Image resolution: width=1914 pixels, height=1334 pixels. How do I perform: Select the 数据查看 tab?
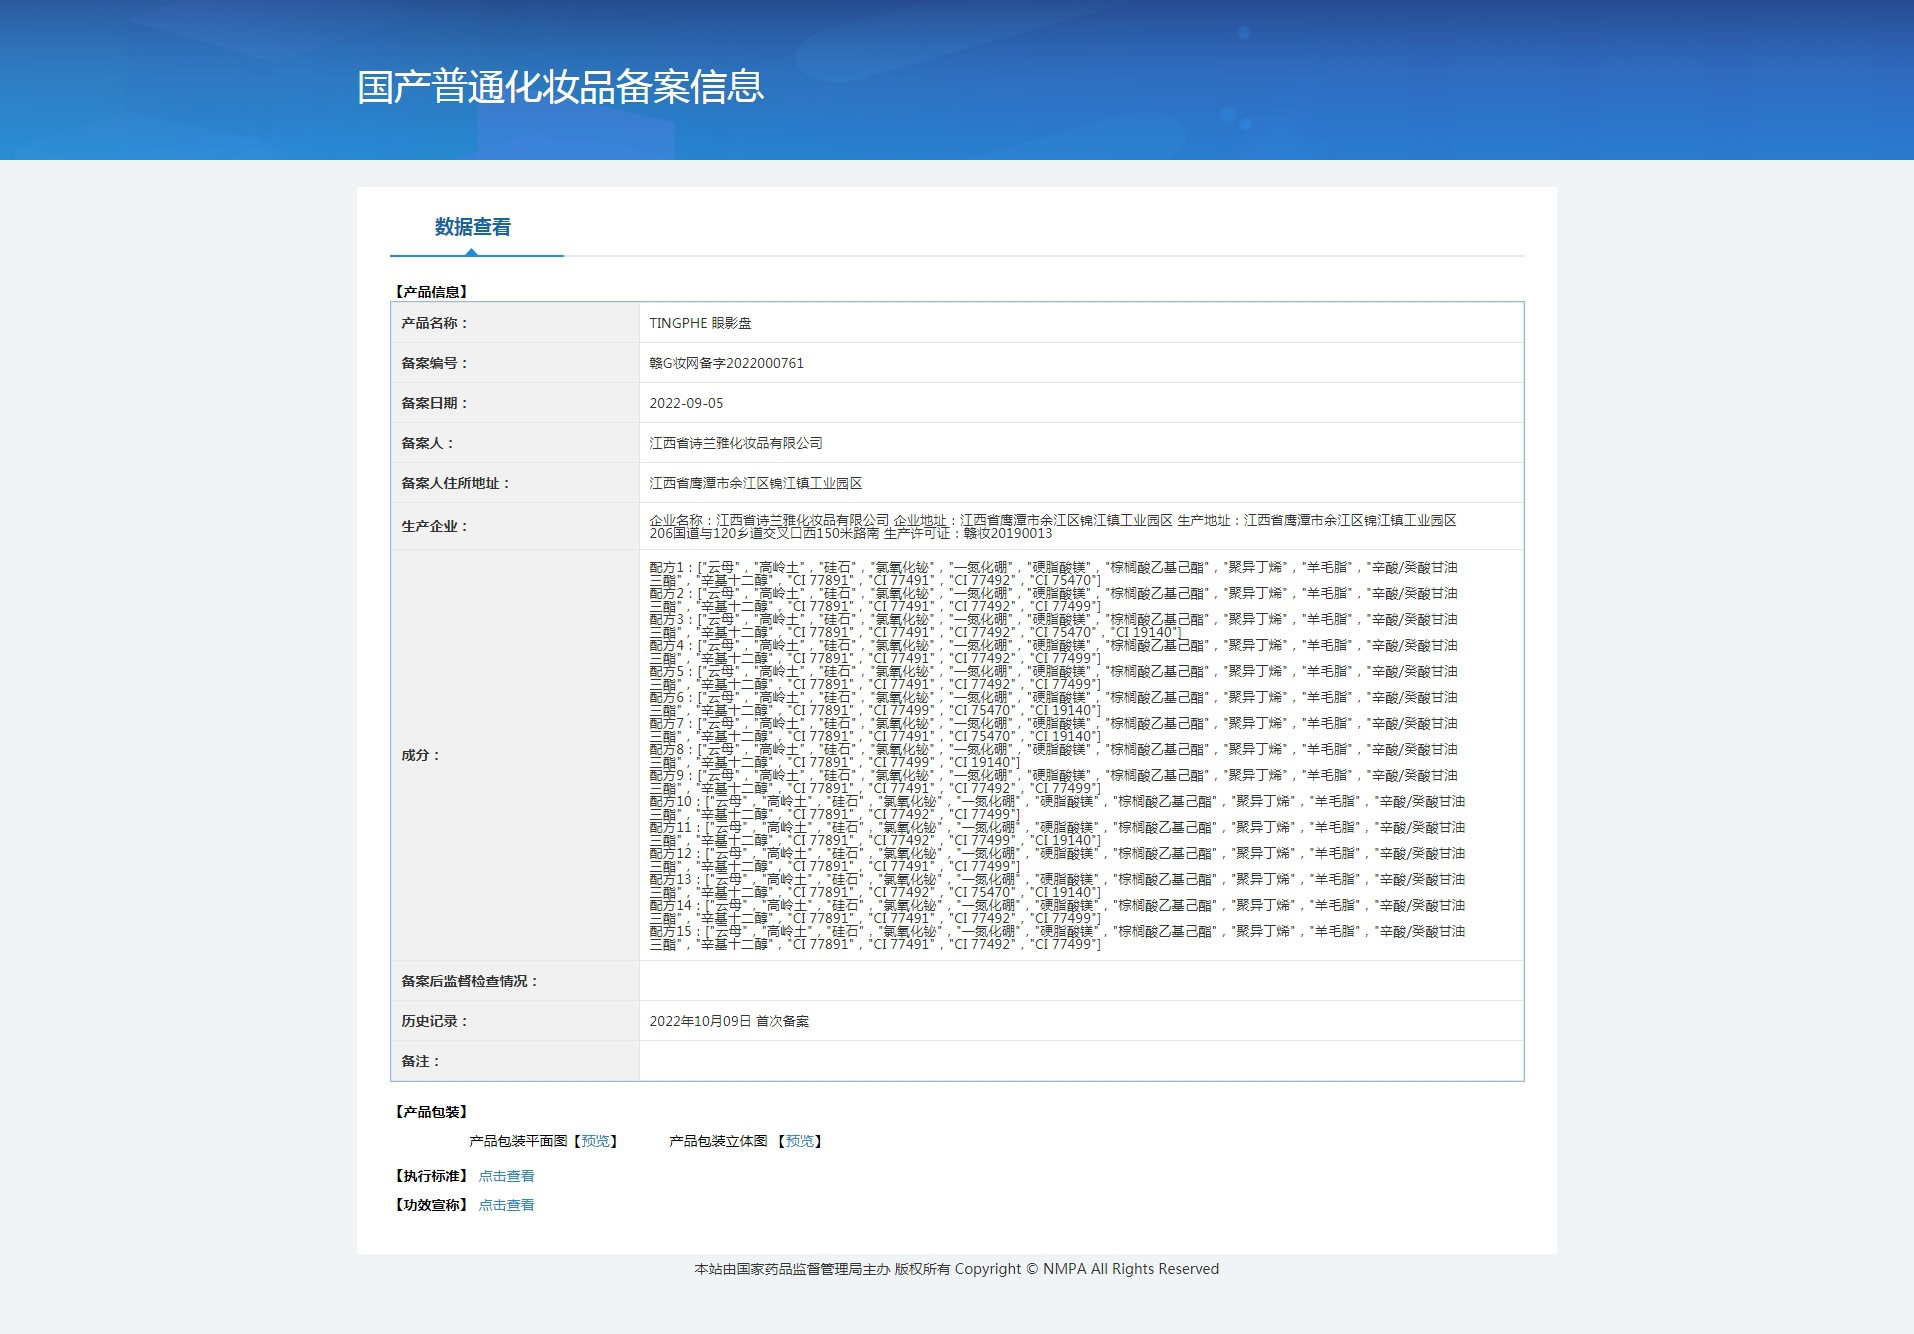473,227
